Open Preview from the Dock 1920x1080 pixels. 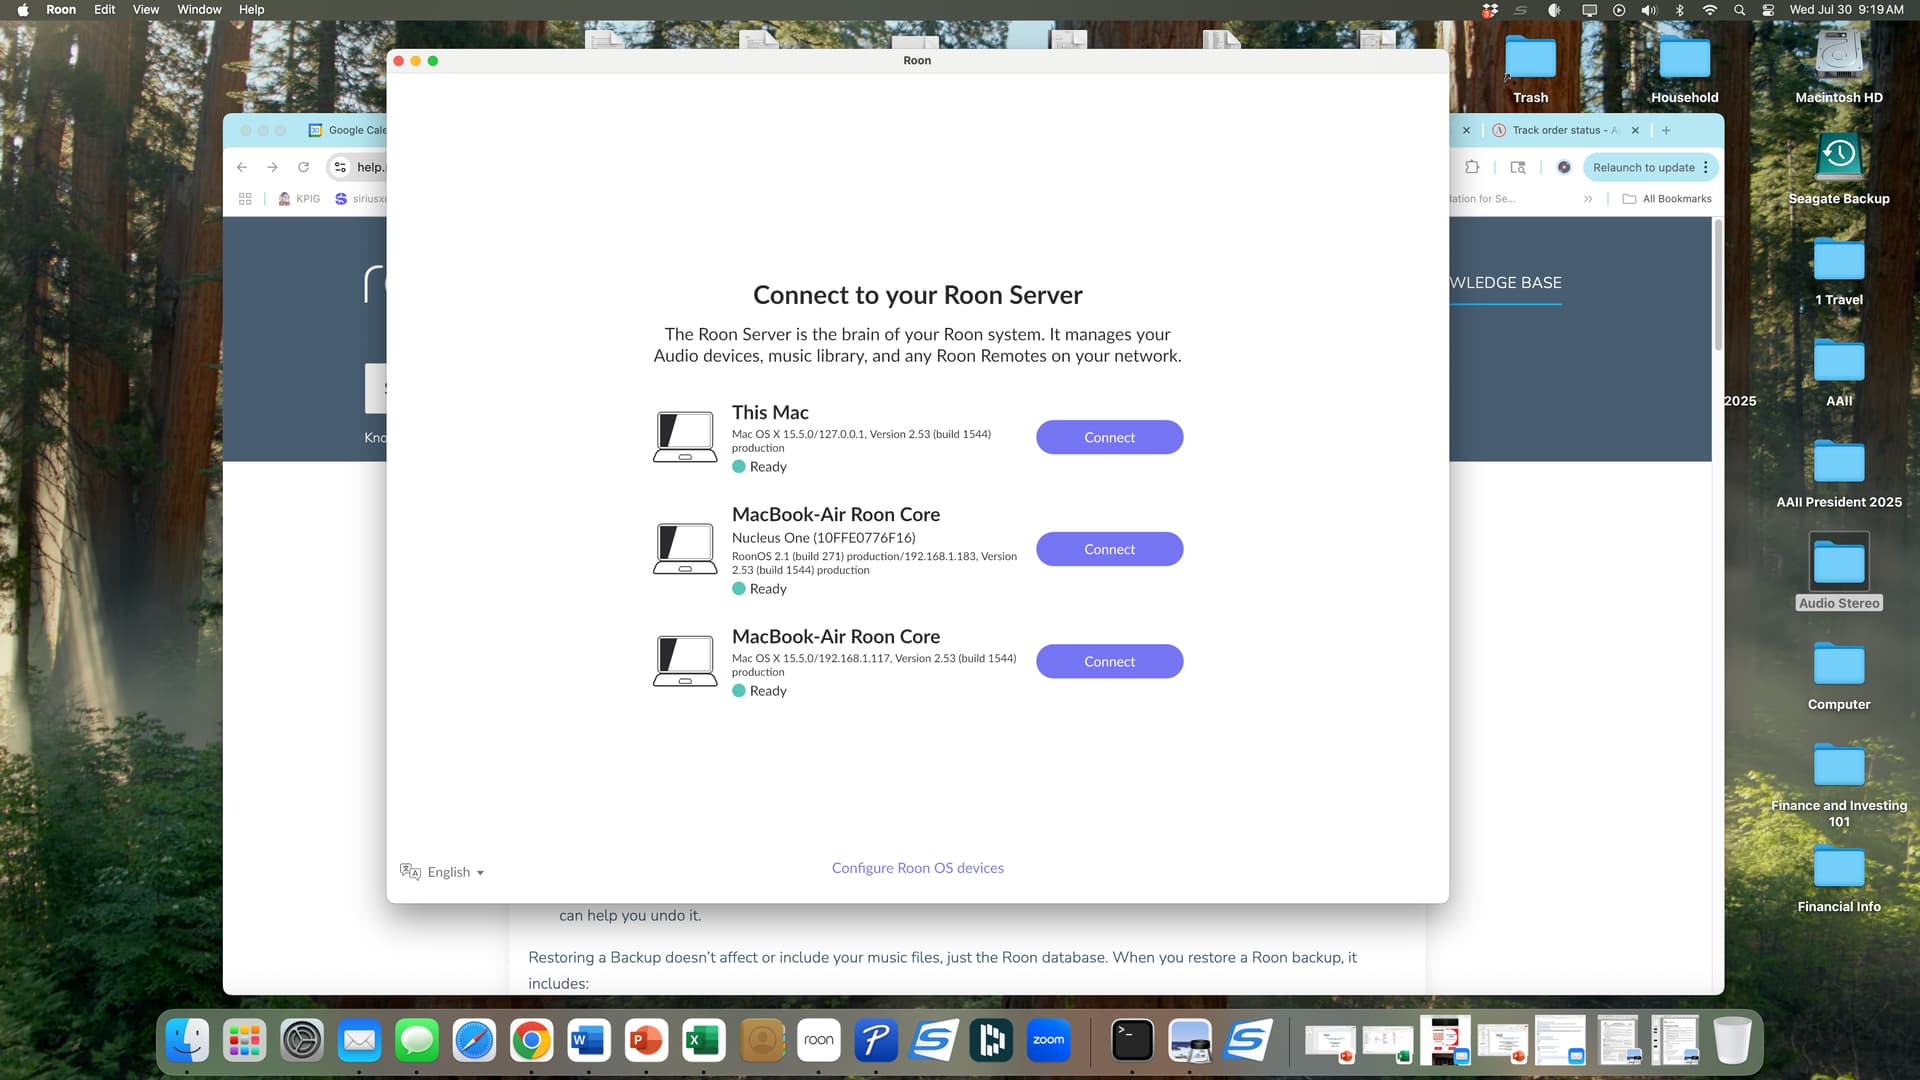(1190, 1041)
